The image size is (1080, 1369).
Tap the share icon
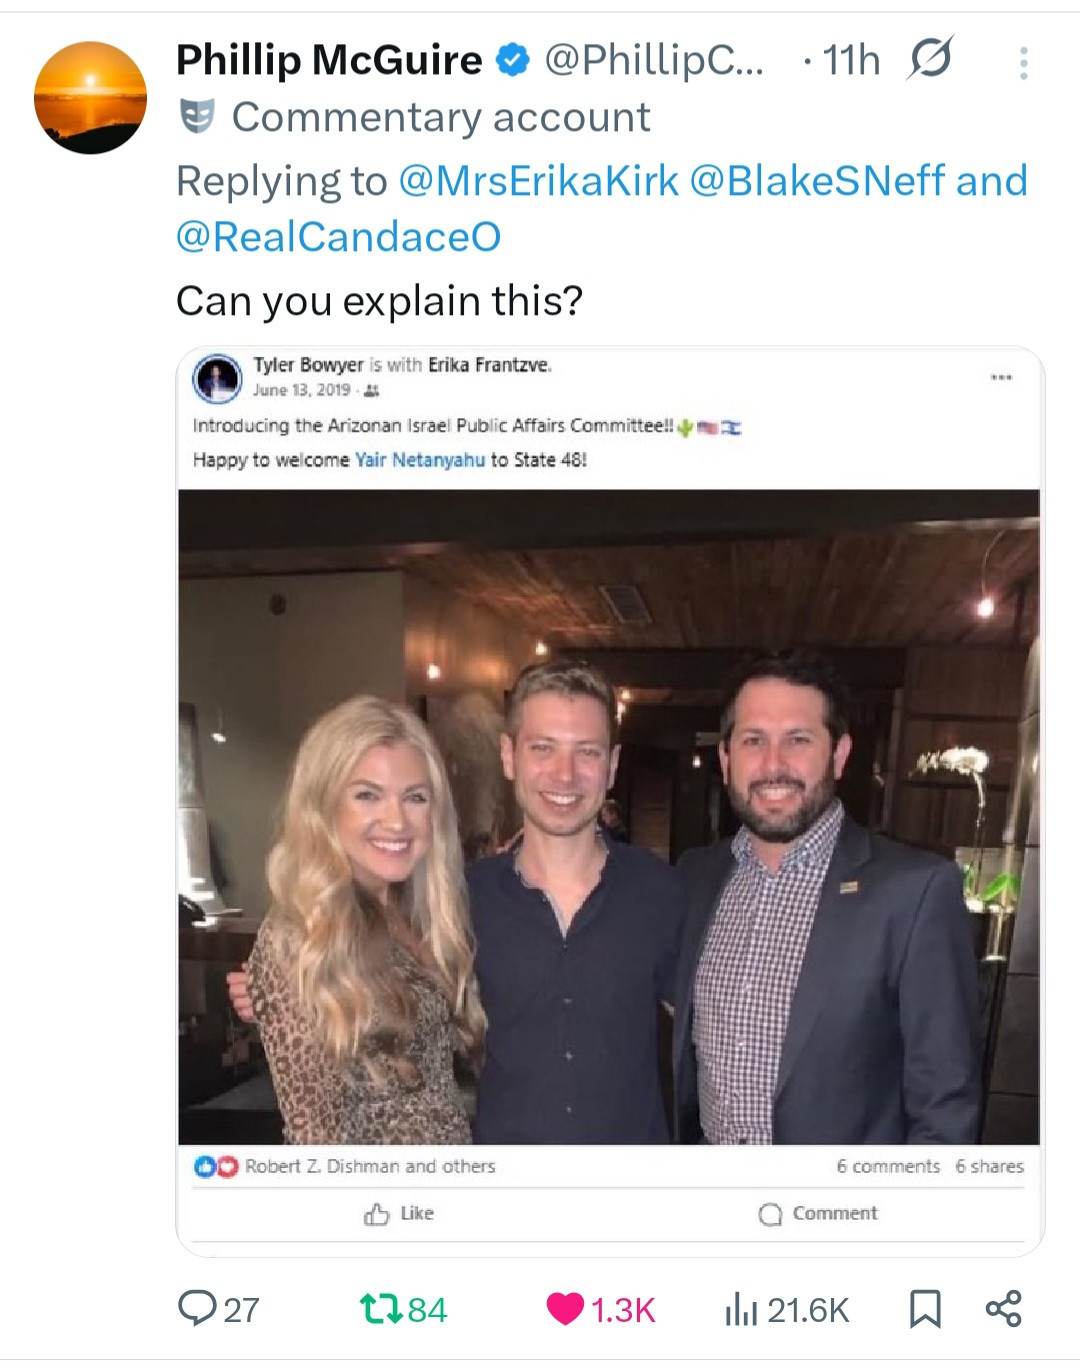1003,1308
